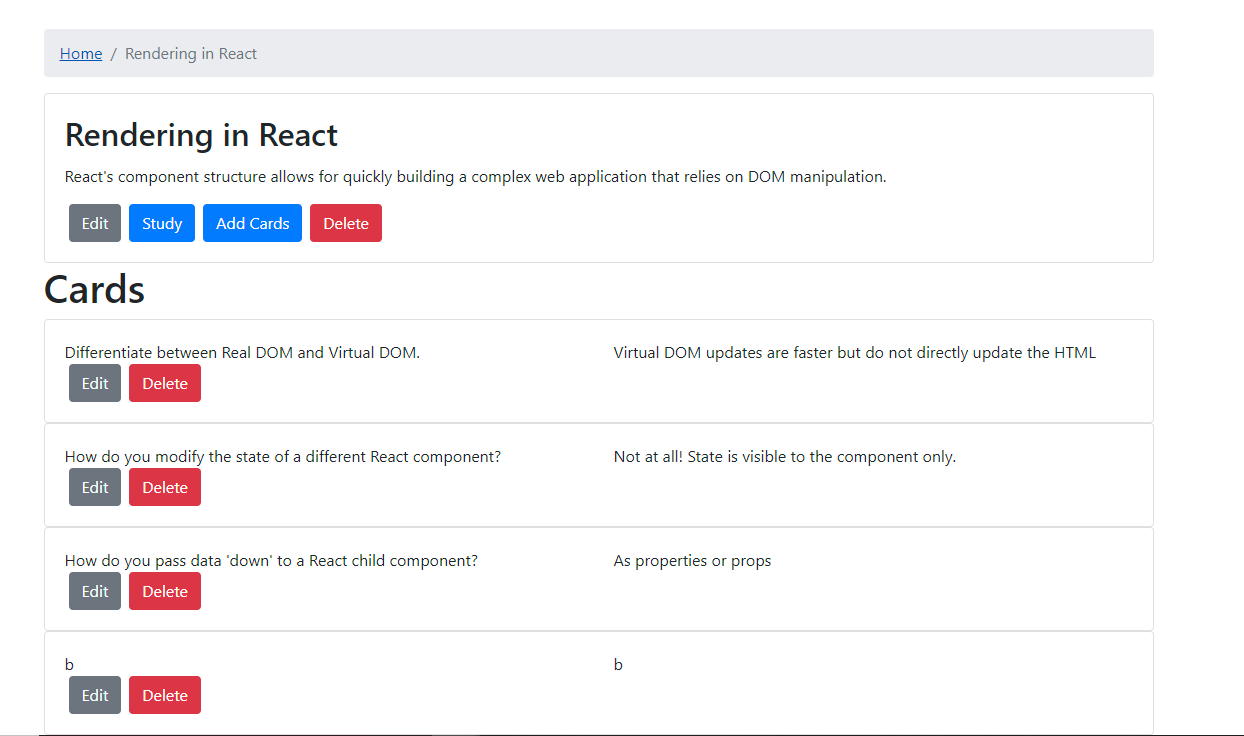Open the Add Cards page

(x=252, y=222)
